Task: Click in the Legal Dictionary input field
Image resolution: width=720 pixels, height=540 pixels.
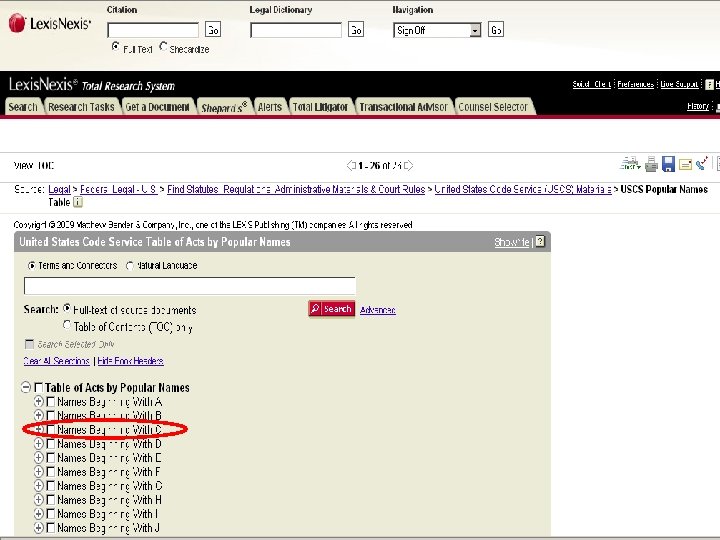Action: tap(296, 30)
